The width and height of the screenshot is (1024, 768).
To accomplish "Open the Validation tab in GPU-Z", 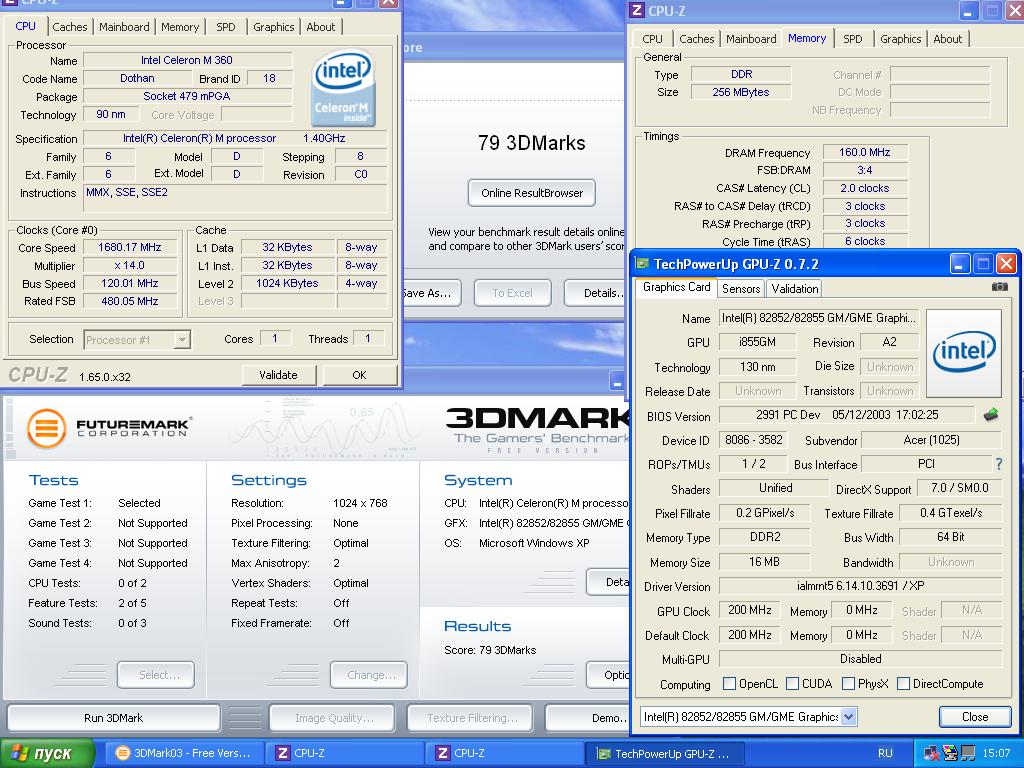I will pos(794,288).
